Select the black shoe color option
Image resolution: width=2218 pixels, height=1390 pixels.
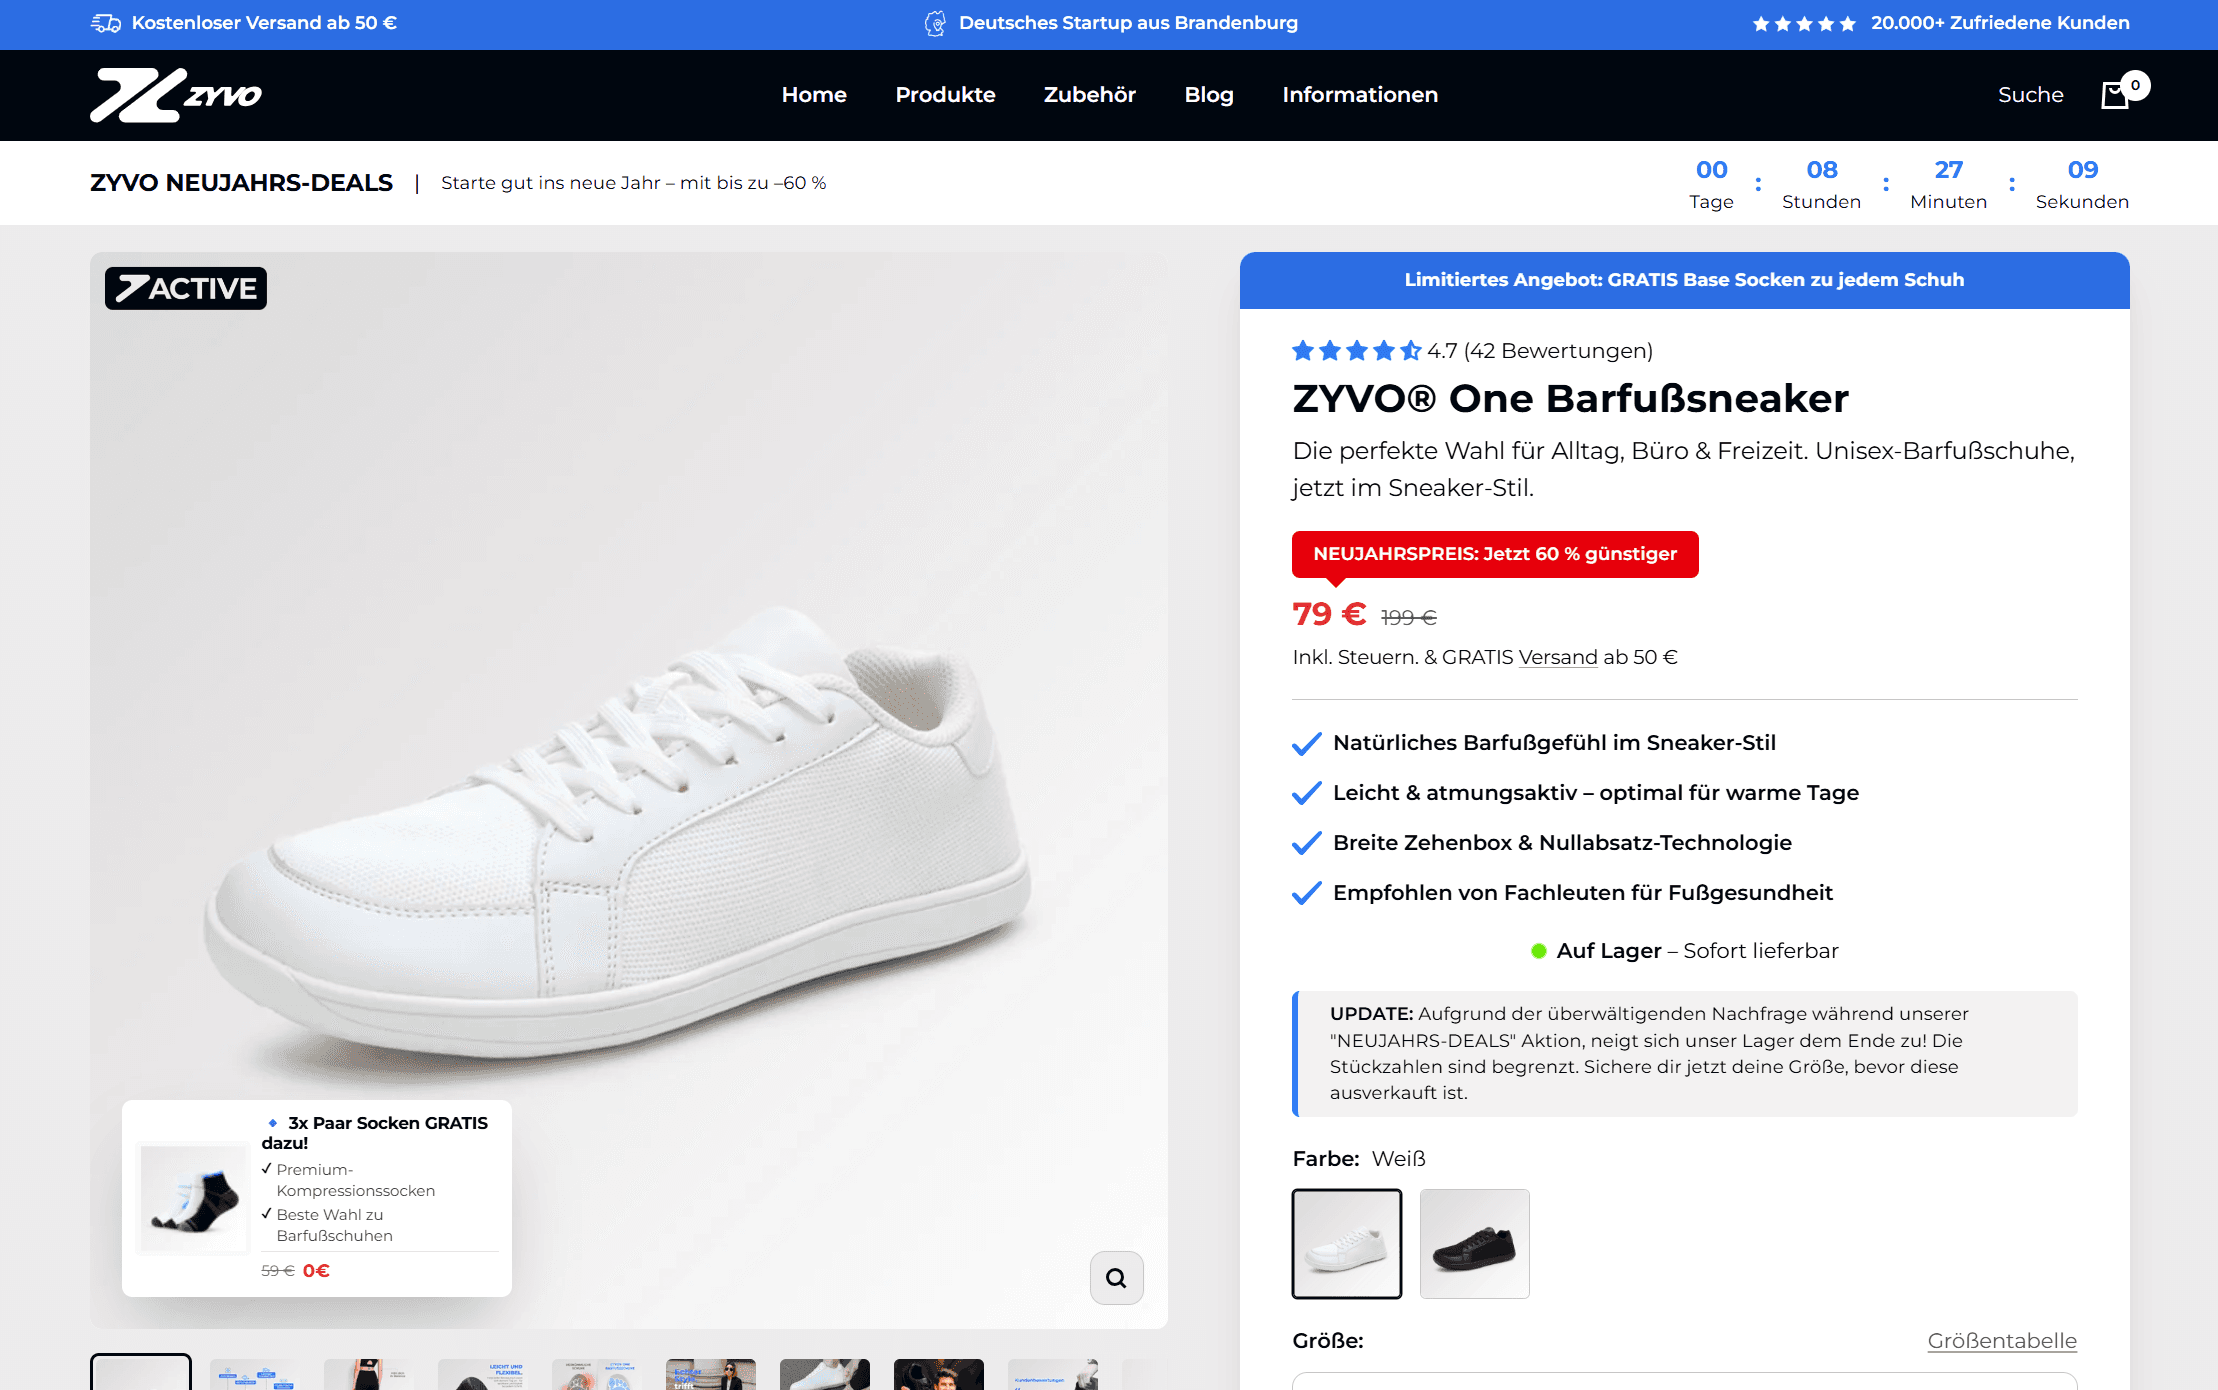1474,1243
